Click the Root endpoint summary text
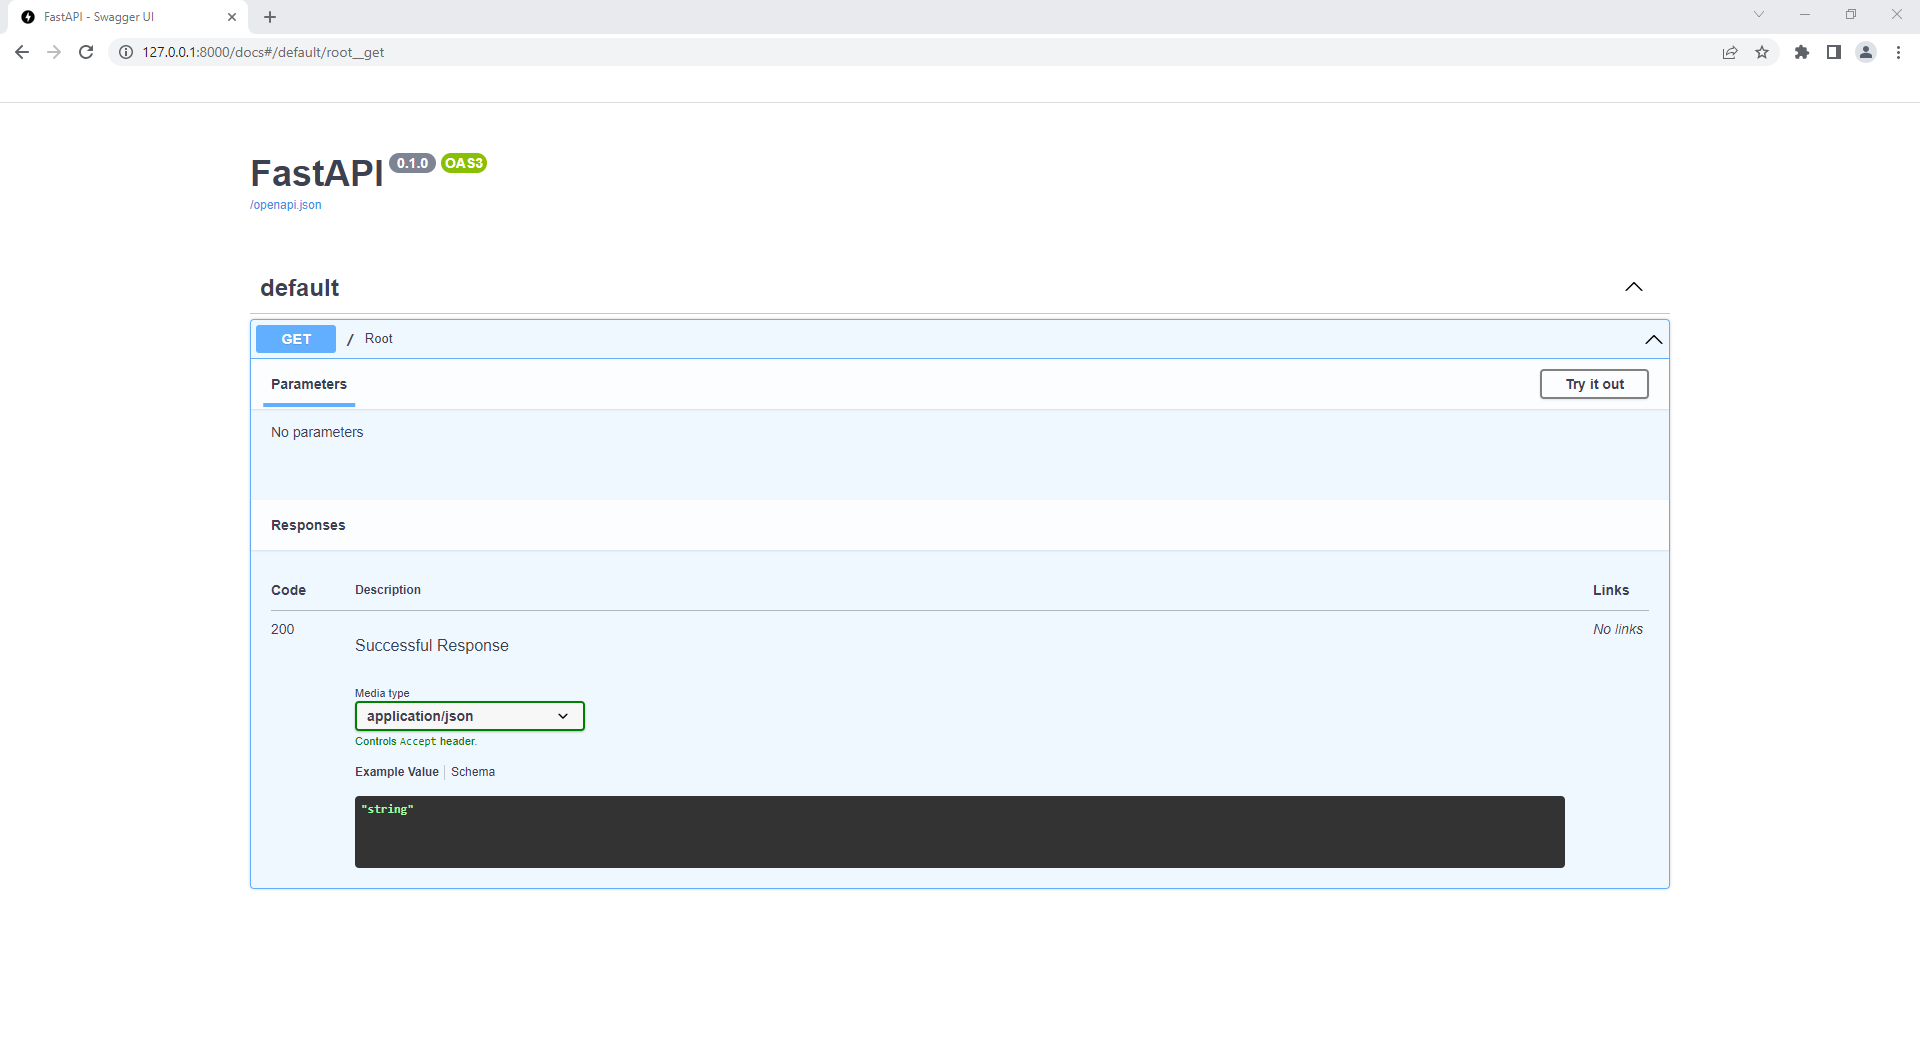The height and width of the screenshot is (1040, 1920). pyautogui.click(x=379, y=339)
